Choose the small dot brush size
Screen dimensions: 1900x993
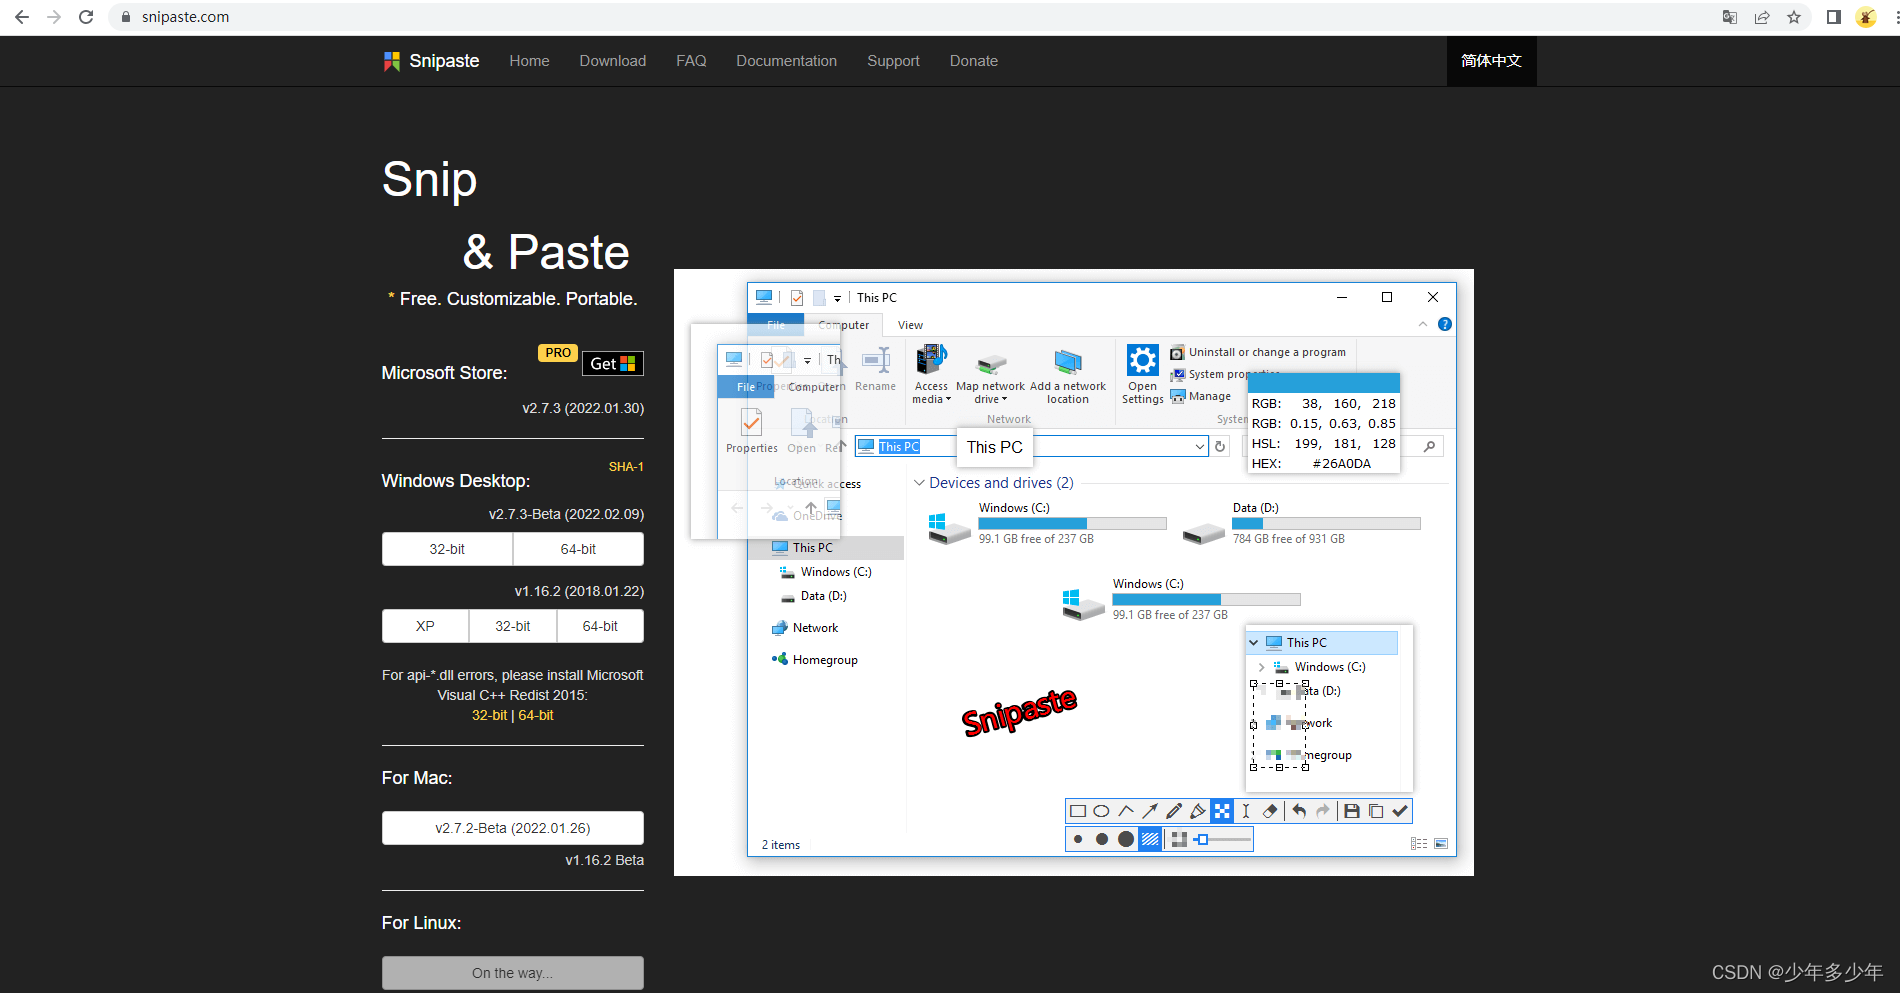1078,839
